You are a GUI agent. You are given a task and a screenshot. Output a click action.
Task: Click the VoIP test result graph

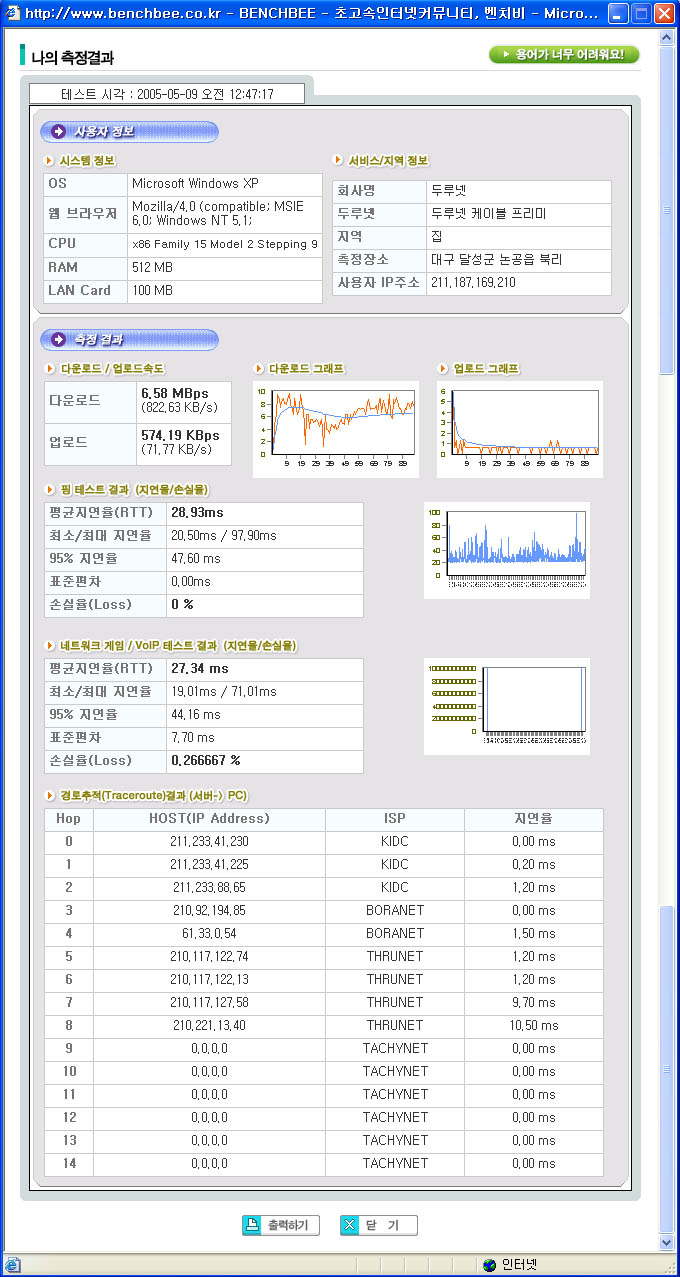507,706
